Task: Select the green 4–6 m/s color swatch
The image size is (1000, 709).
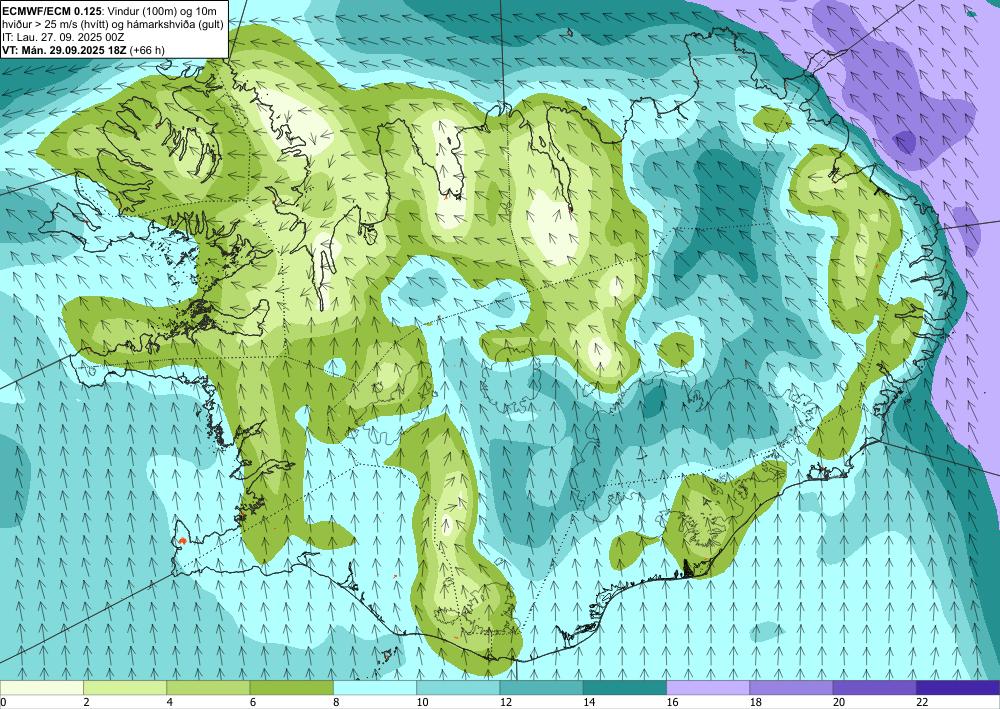Action: pyautogui.click(x=208, y=688)
